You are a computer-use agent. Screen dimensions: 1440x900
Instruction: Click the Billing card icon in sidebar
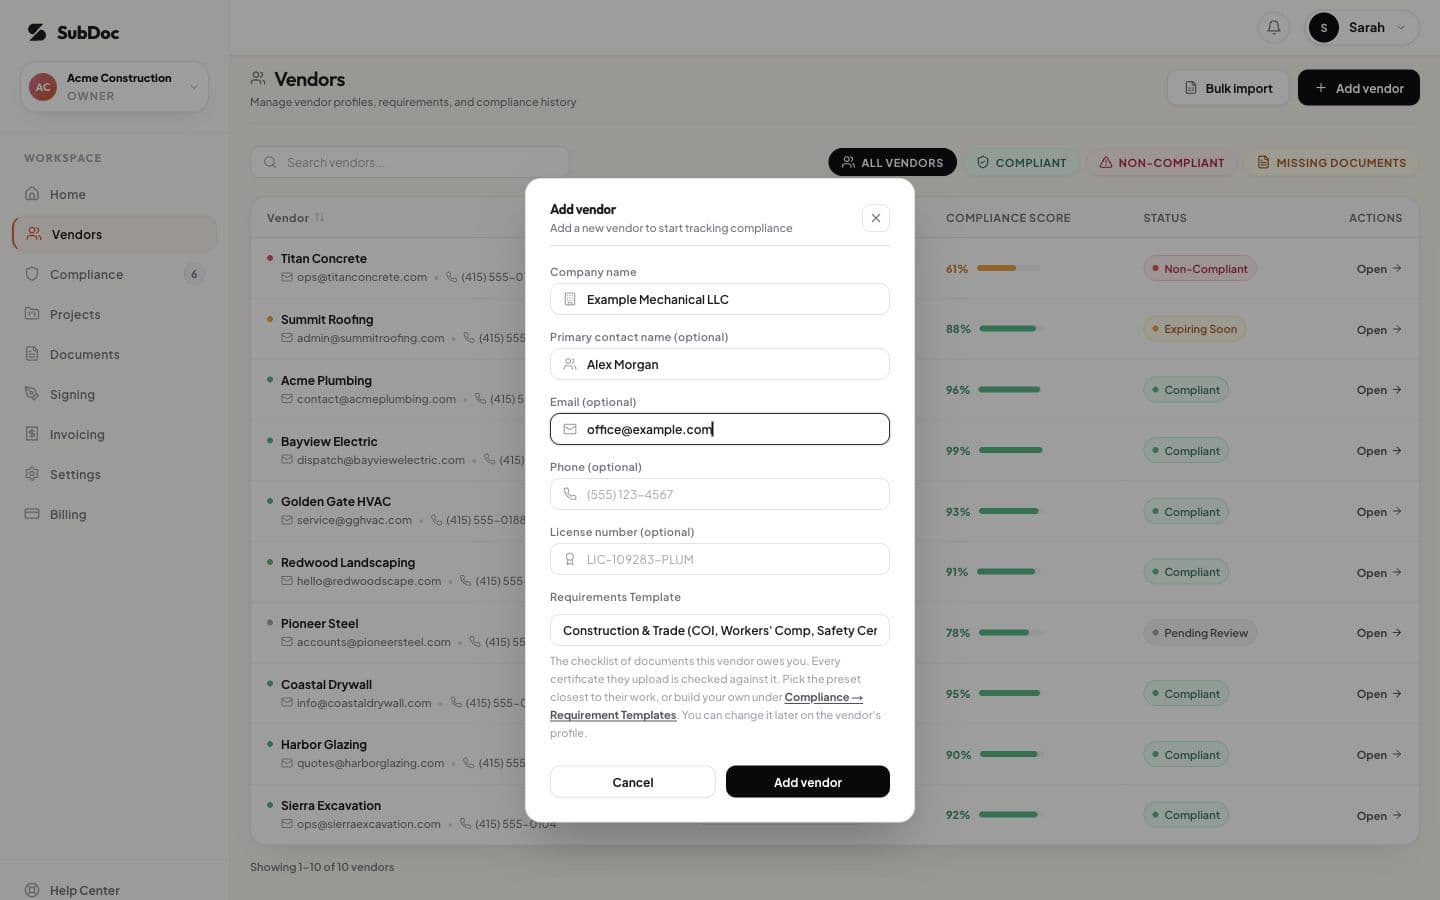[32, 514]
